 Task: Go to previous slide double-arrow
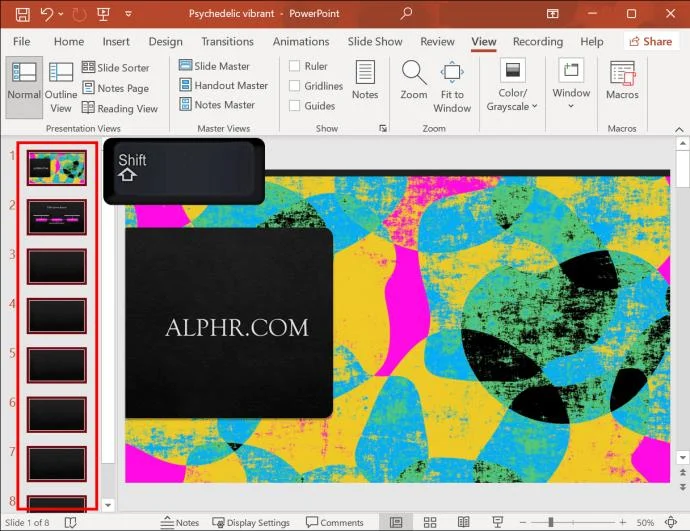(x=683, y=472)
